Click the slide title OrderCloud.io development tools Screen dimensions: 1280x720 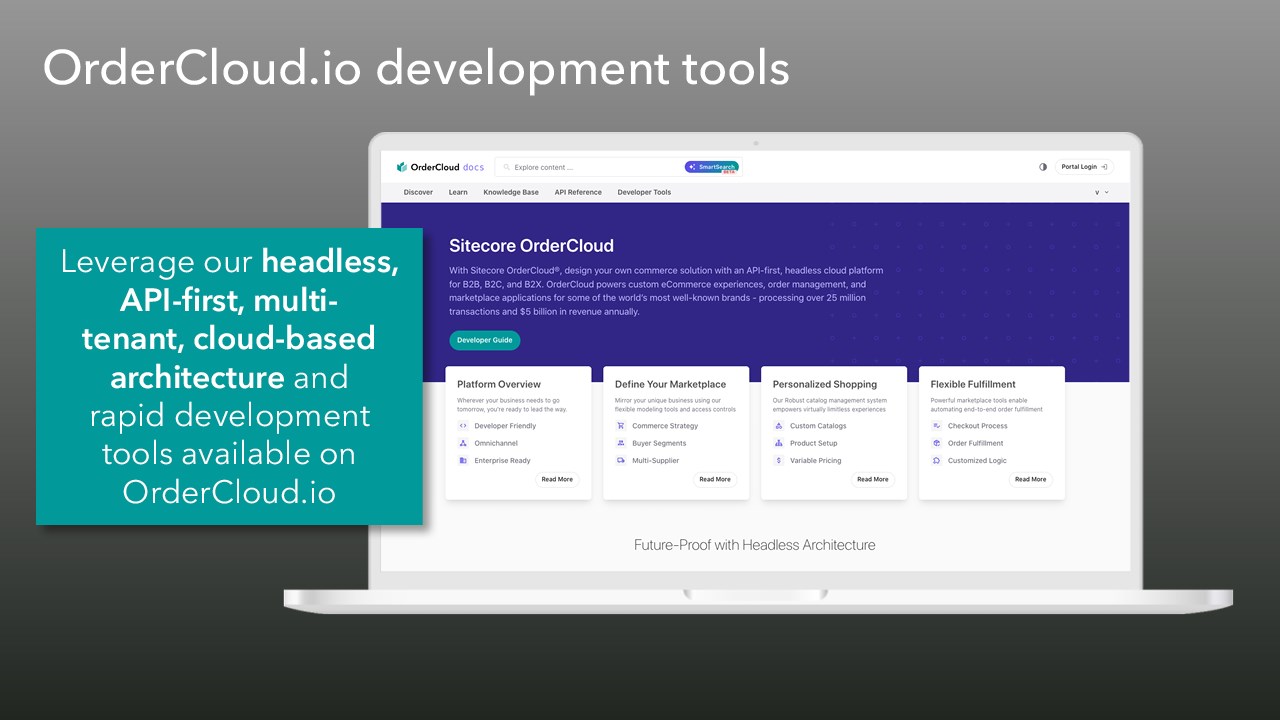pos(416,69)
